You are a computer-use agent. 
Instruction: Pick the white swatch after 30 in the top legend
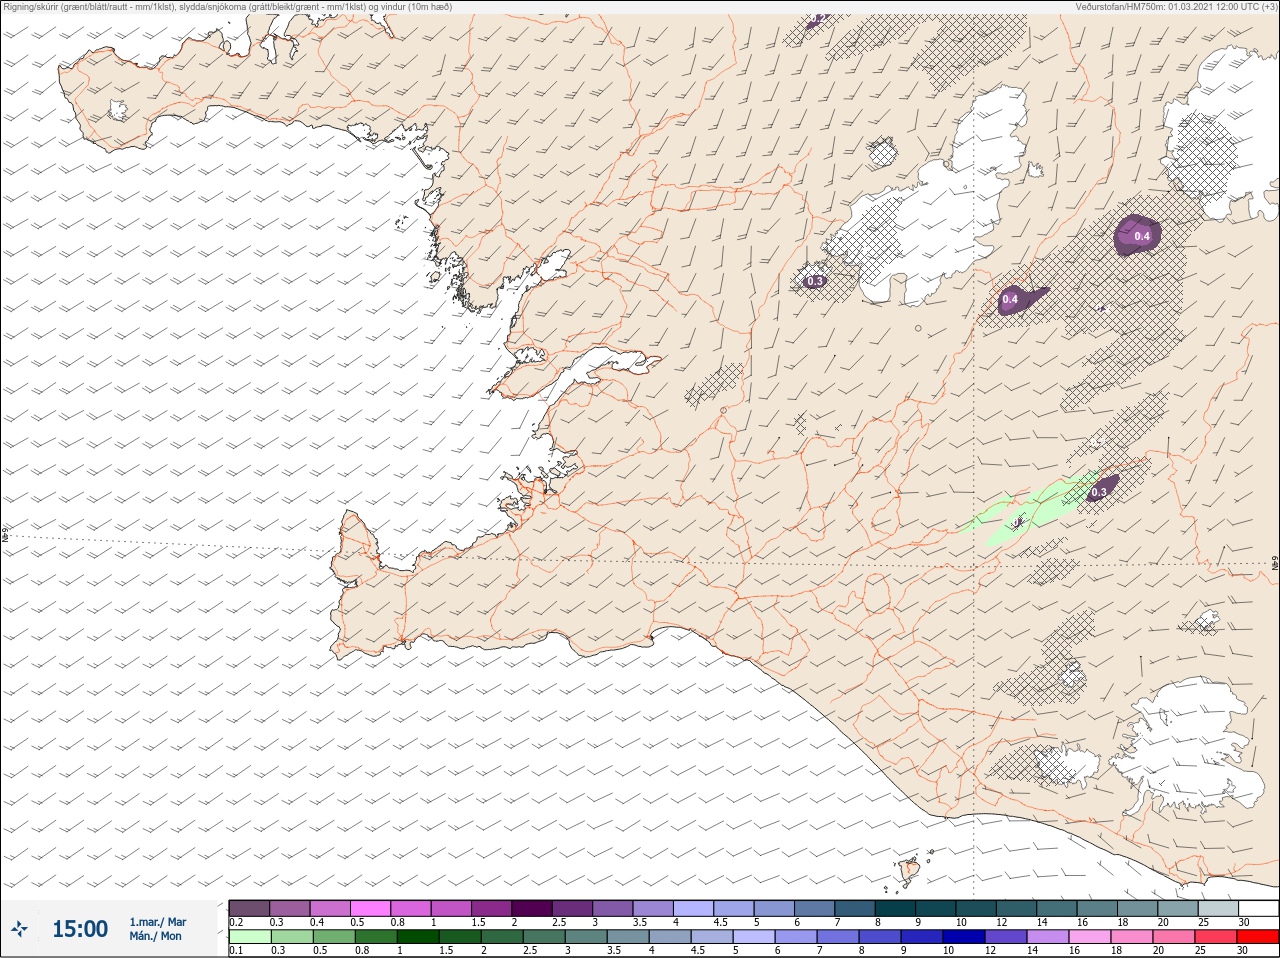tap(1259, 908)
